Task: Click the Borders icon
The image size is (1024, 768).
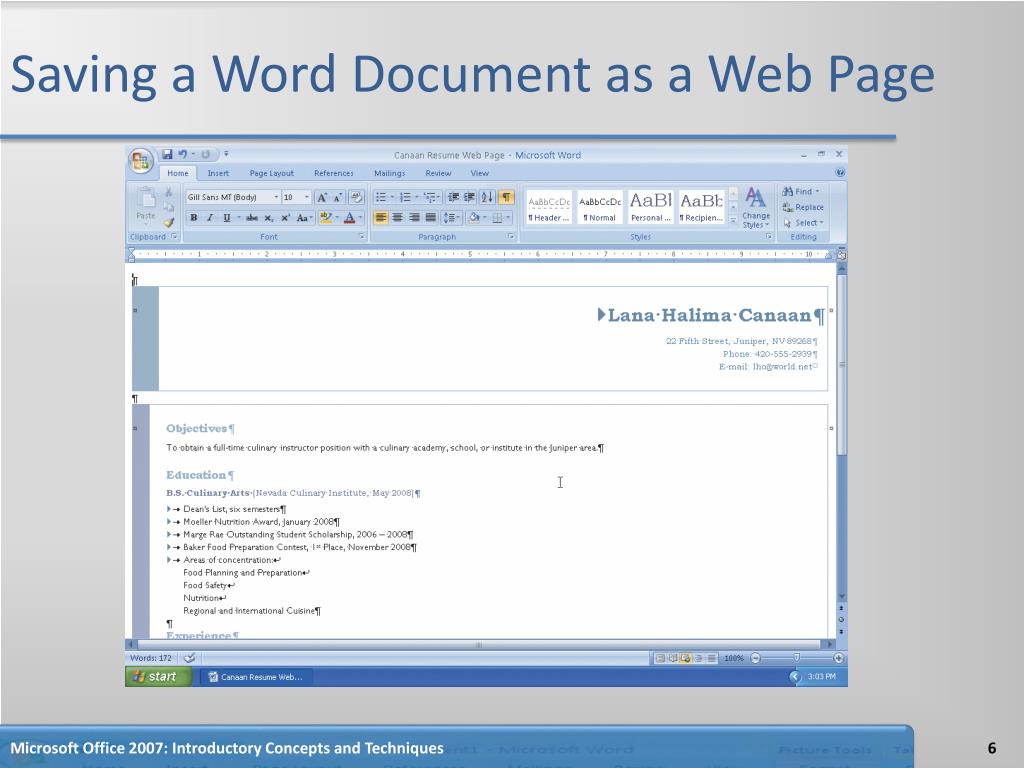Action: point(498,217)
